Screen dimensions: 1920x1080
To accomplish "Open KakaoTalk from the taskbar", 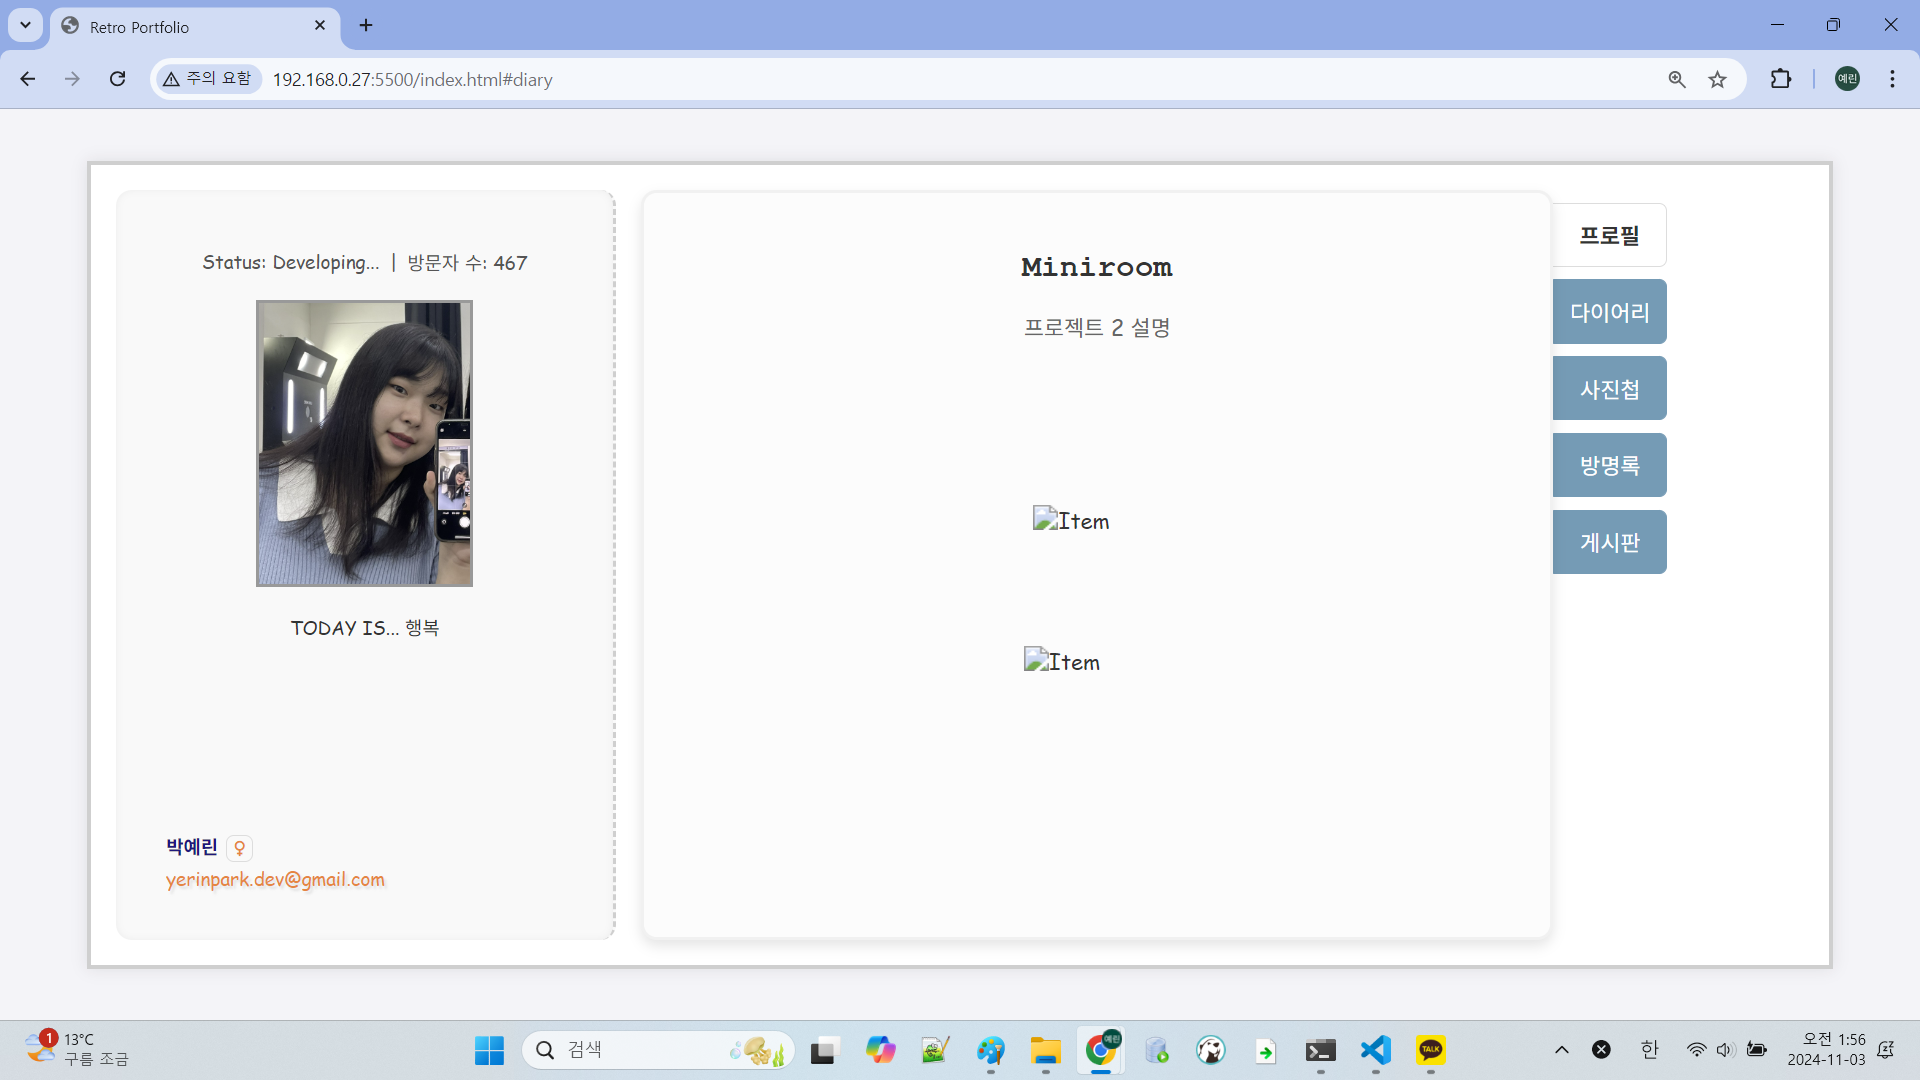I will tap(1430, 1050).
